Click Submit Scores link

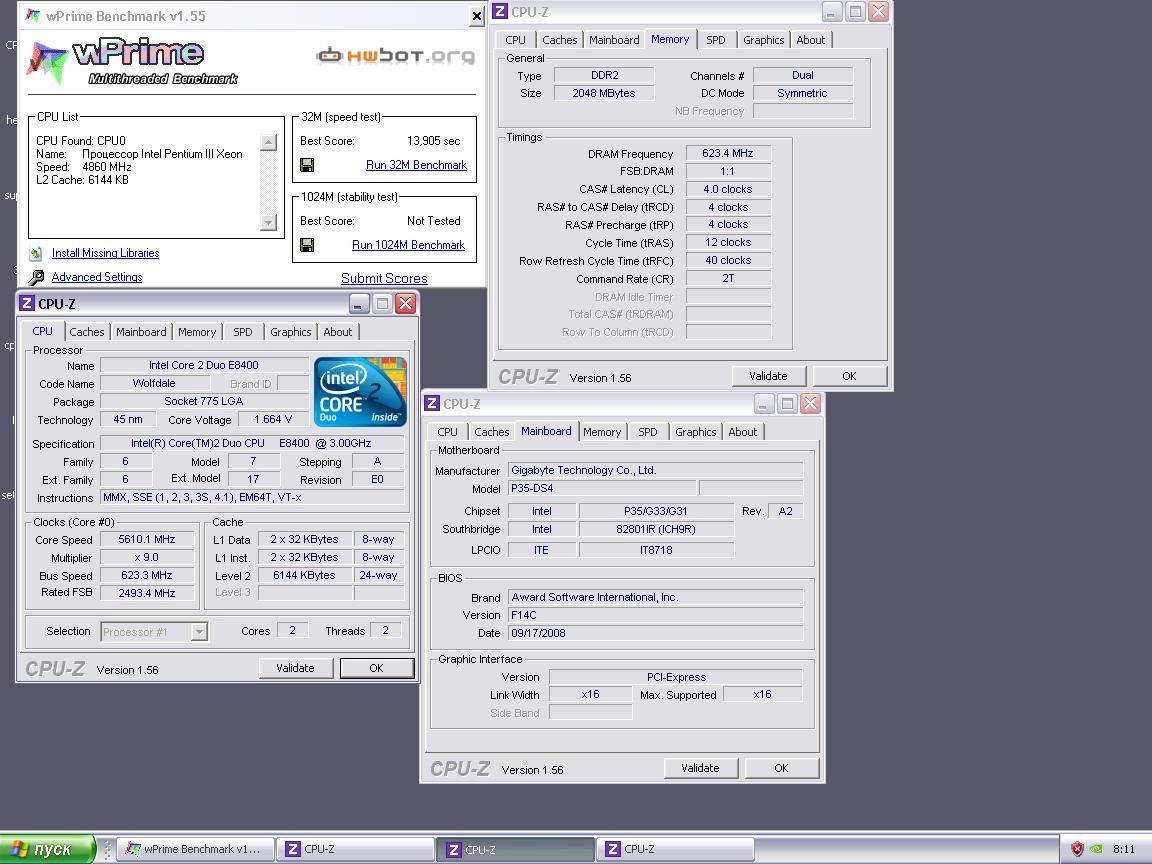tap(384, 278)
